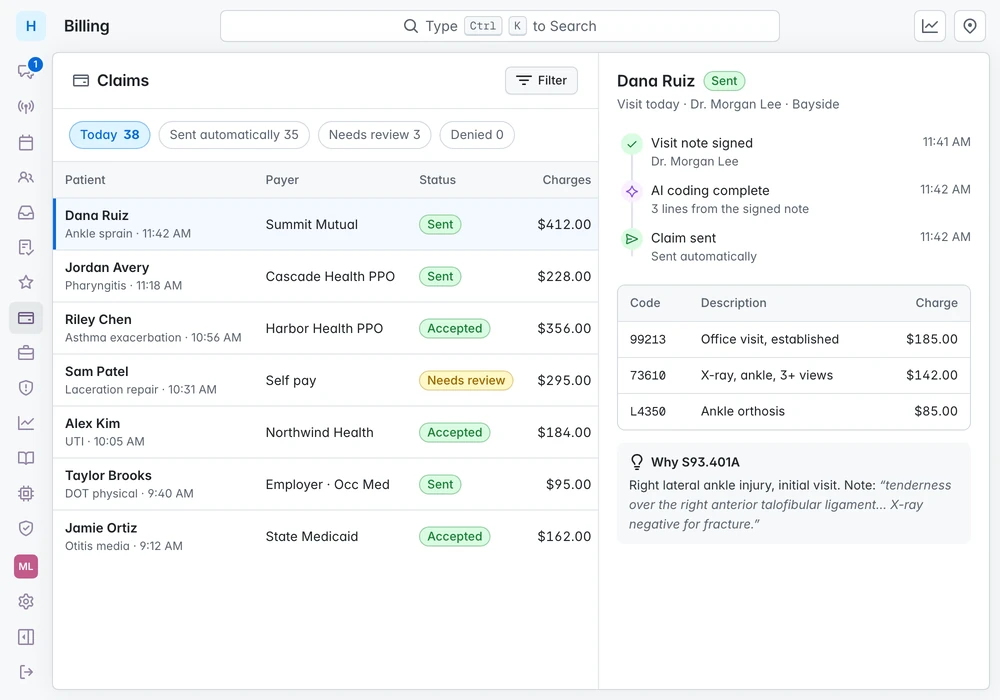Viewport: 1000px width, 700px height.
Task: Click code 73610 in detail table
Action: (x=648, y=375)
